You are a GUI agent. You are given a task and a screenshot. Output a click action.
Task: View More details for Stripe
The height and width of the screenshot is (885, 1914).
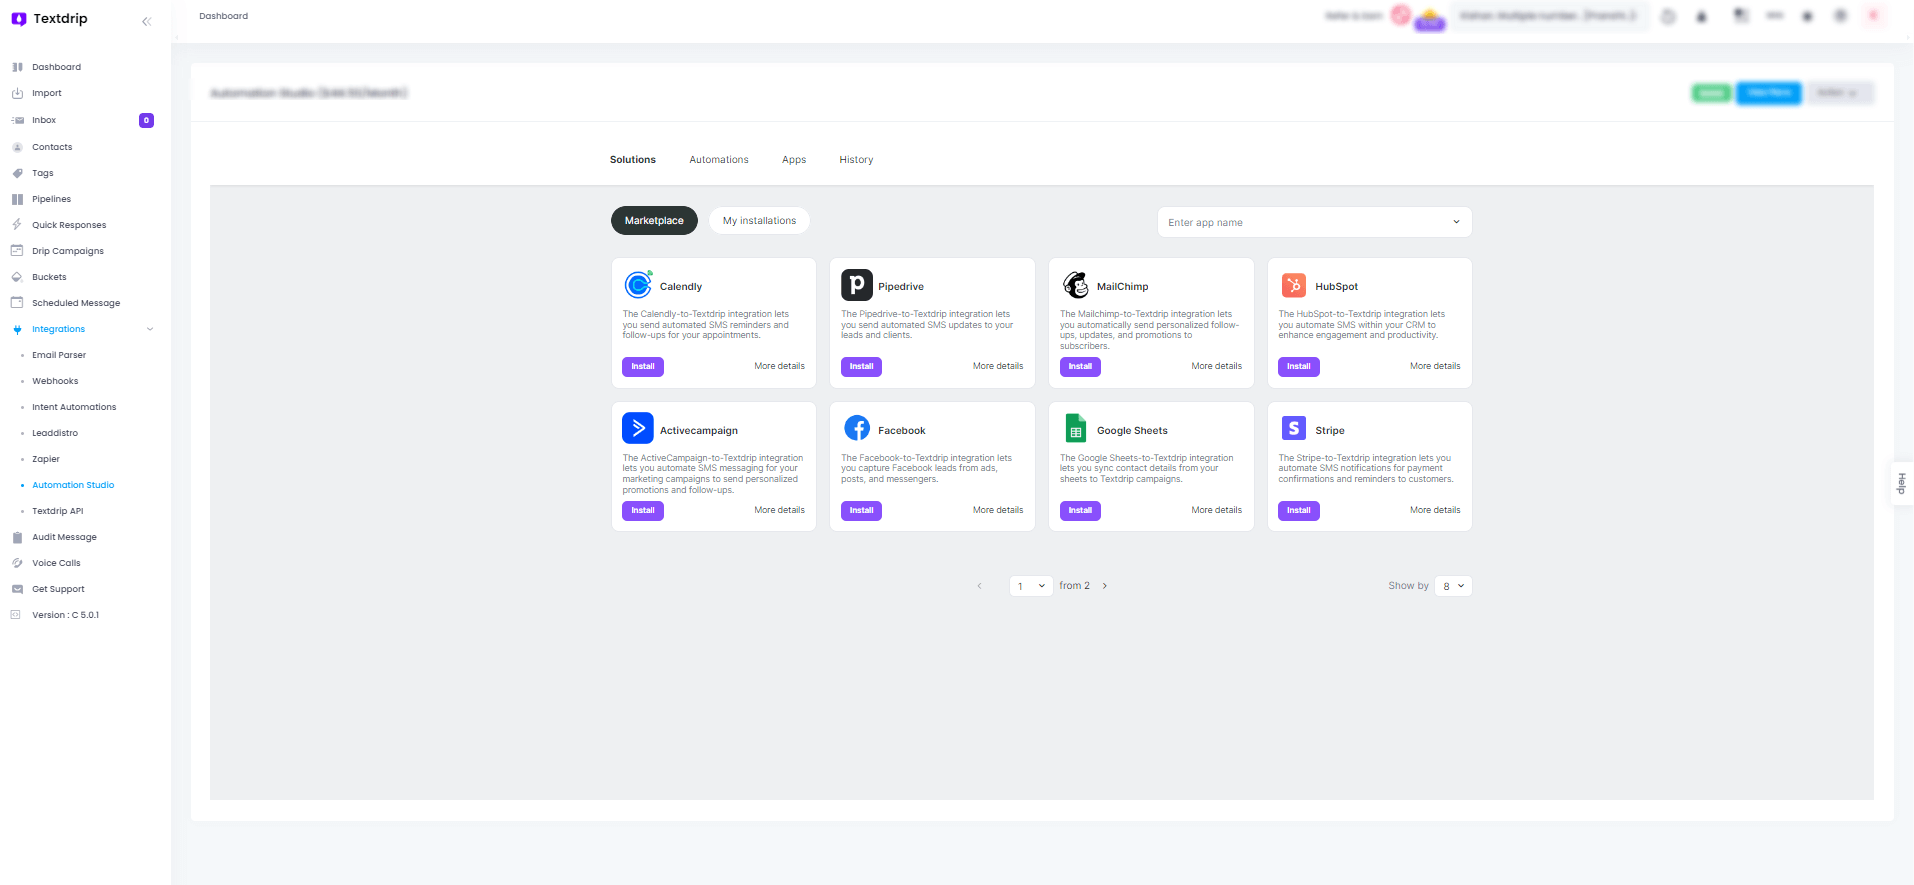[x=1435, y=510]
